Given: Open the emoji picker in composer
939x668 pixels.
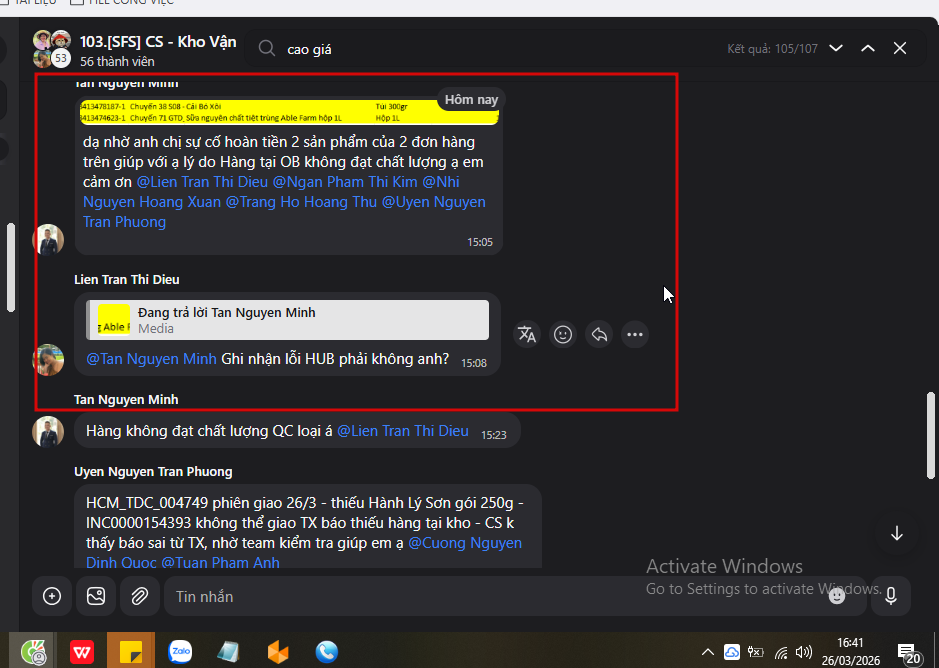Looking at the screenshot, I should (x=837, y=596).
